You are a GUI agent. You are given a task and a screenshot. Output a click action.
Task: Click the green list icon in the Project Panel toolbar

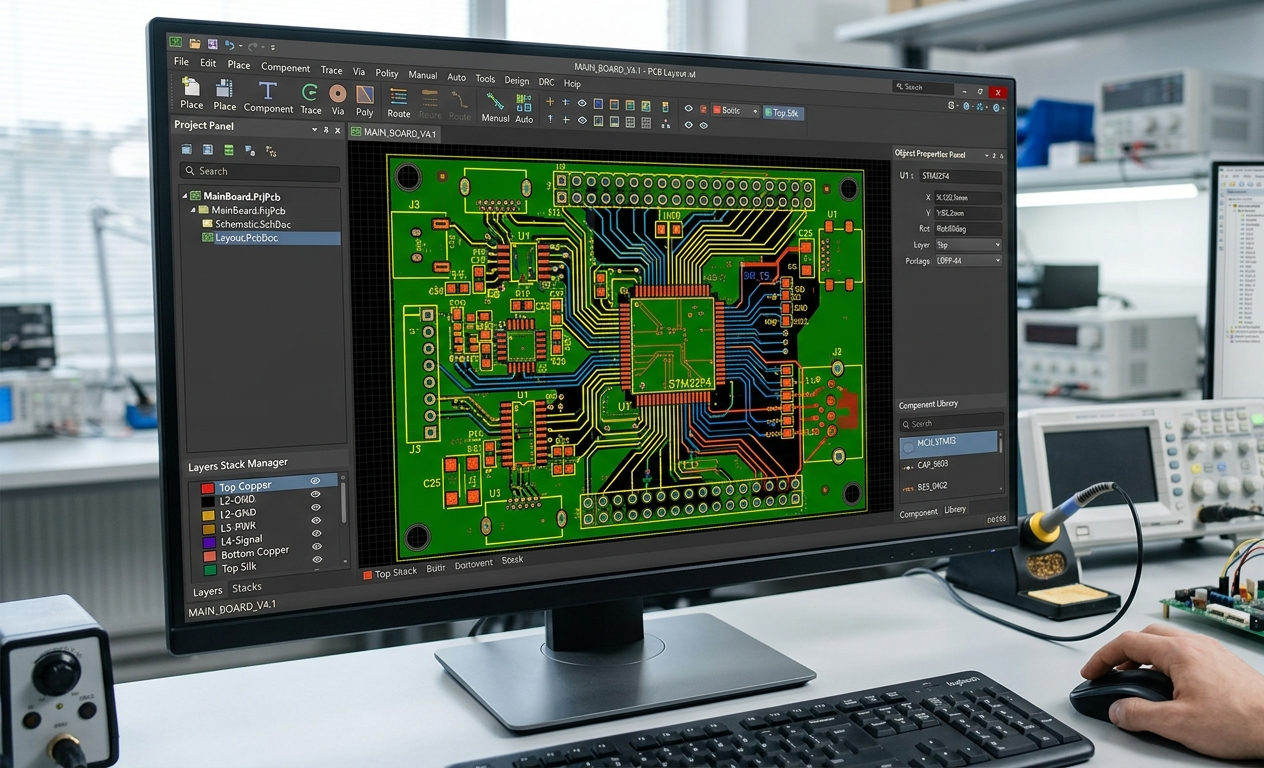click(x=229, y=149)
